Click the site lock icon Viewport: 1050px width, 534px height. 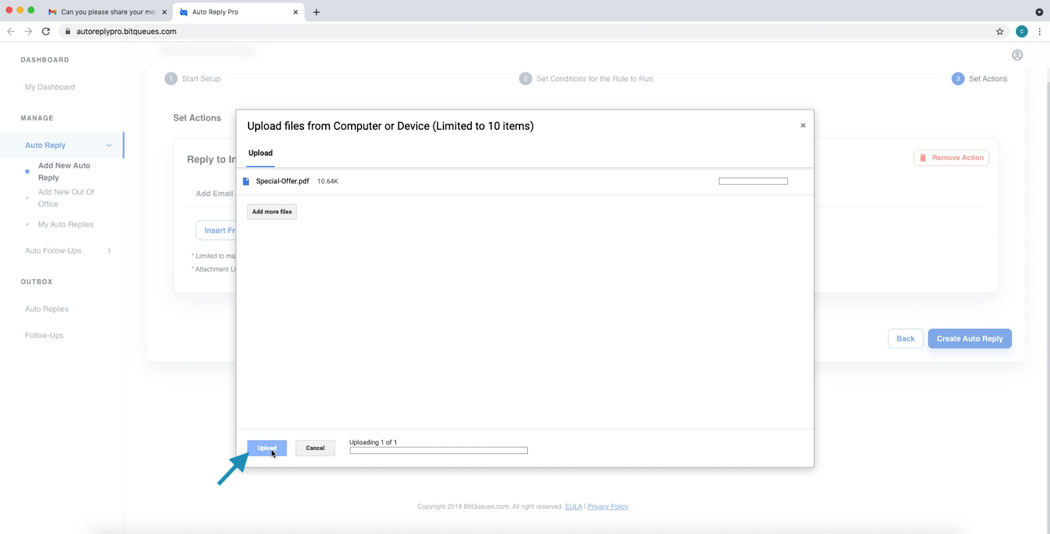68,31
